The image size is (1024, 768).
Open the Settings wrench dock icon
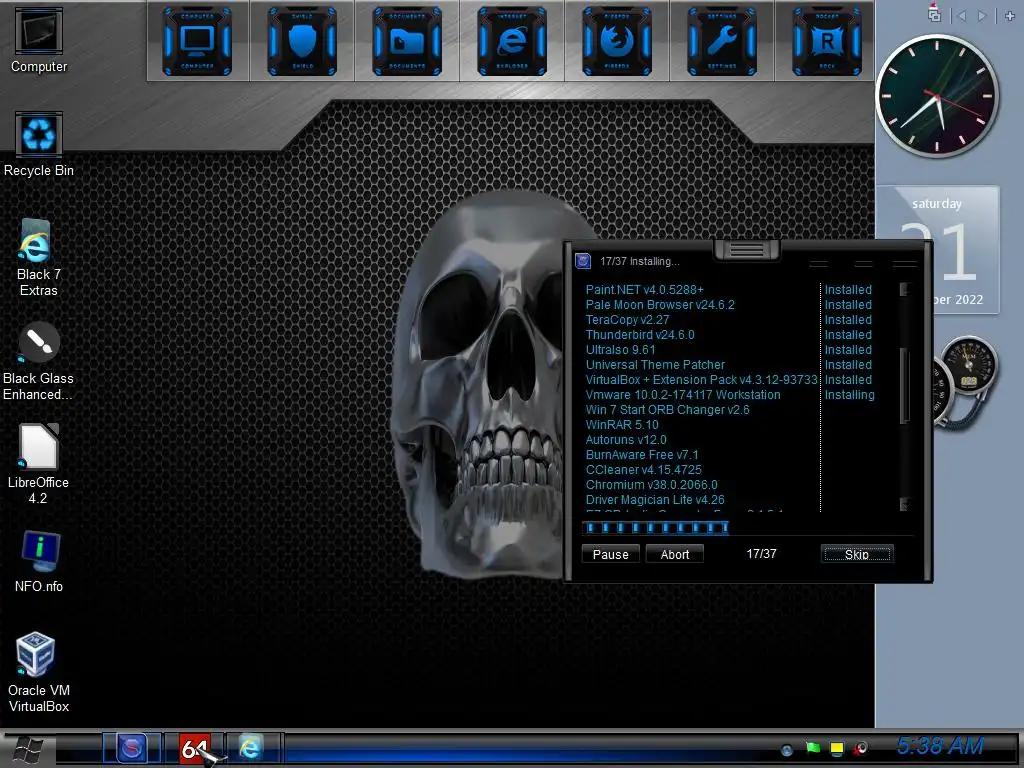coord(722,41)
